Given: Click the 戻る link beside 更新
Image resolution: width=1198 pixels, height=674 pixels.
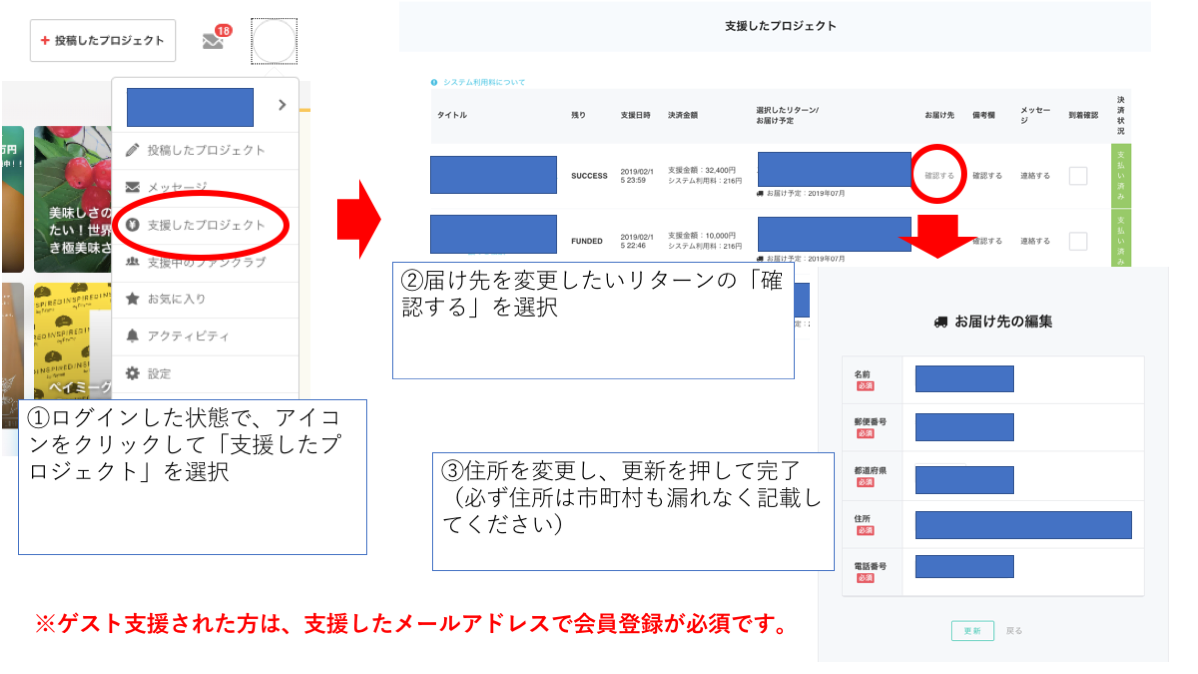Looking at the screenshot, I should 1014,631.
